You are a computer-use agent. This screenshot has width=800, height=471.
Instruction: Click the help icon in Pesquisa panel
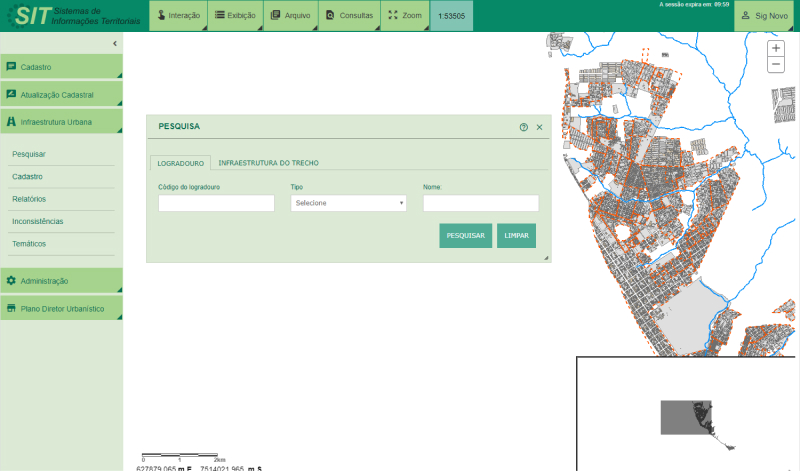point(523,127)
